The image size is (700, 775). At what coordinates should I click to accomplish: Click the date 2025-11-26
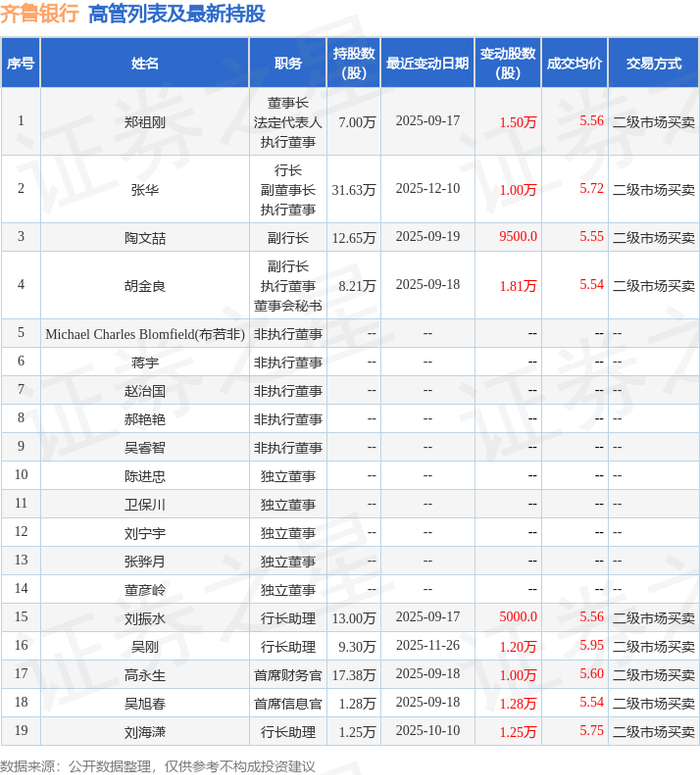click(428, 645)
